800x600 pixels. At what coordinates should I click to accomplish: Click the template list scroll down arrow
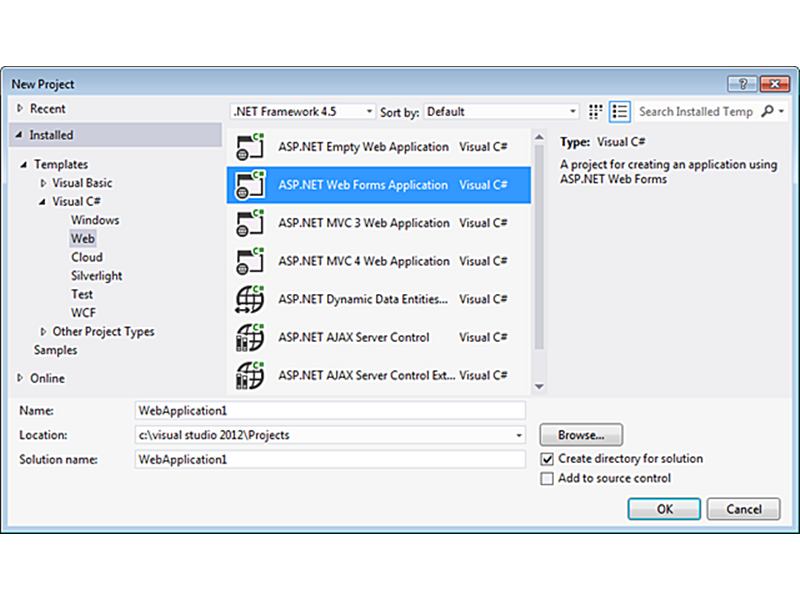[x=539, y=387]
